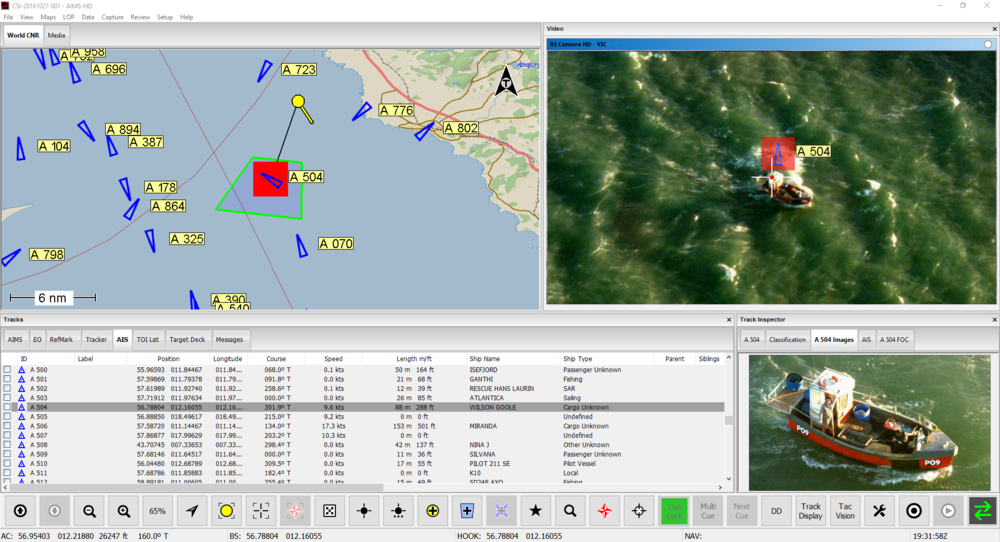Click the yellow circle plus icon
The height and width of the screenshot is (542, 1000).
(x=433, y=511)
